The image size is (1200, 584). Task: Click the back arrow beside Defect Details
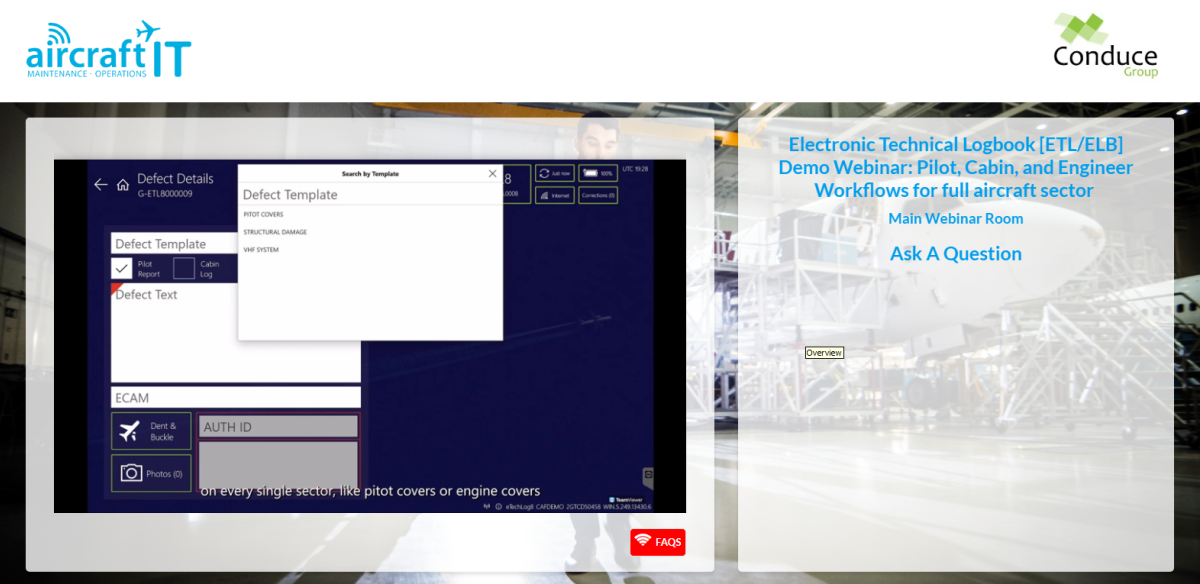pos(100,185)
